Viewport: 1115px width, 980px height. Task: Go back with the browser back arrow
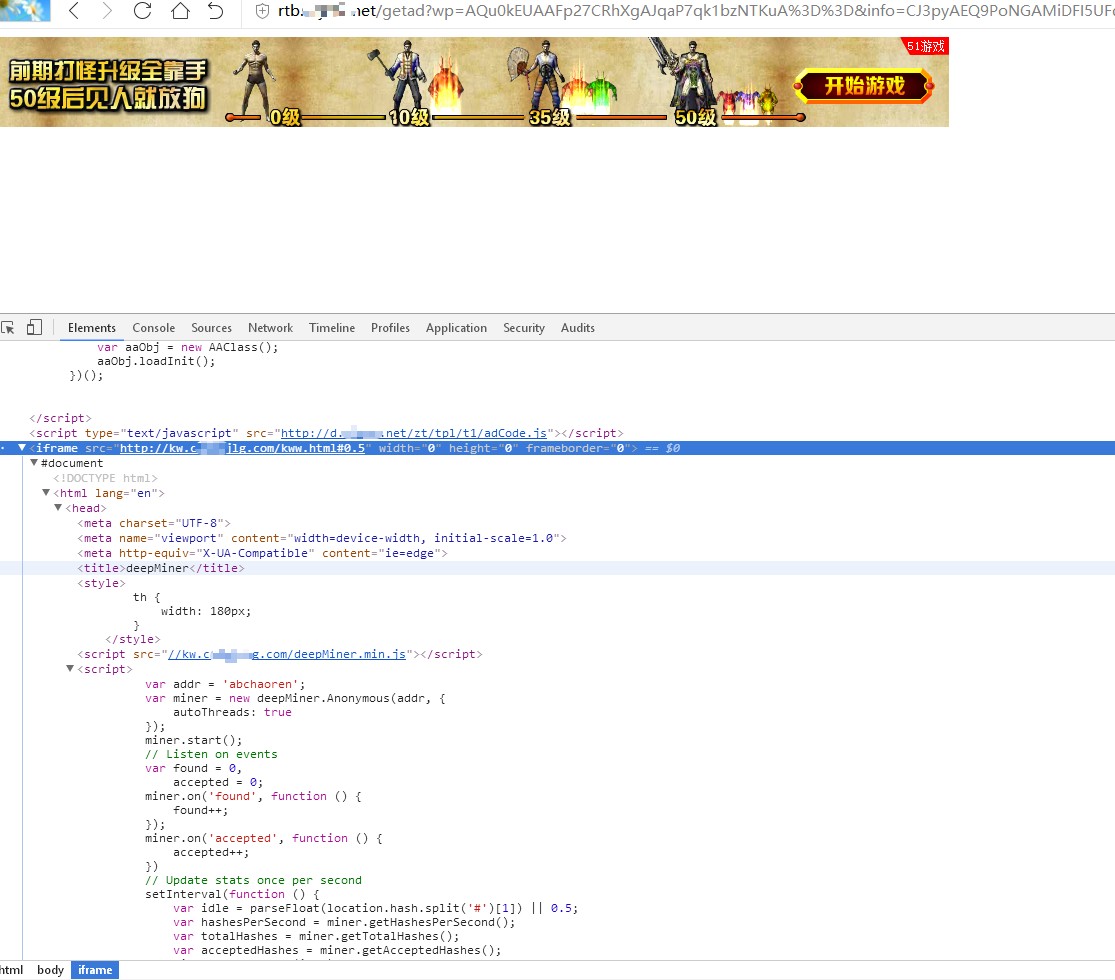point(73,11)
